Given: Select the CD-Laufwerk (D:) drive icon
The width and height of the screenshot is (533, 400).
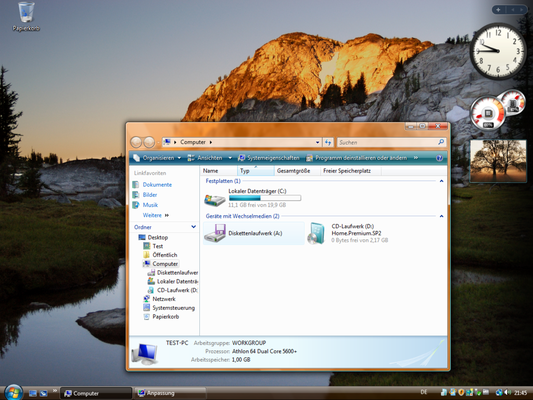Looking at the screenshot, I should pyautogui.click(x=316, y=233).
